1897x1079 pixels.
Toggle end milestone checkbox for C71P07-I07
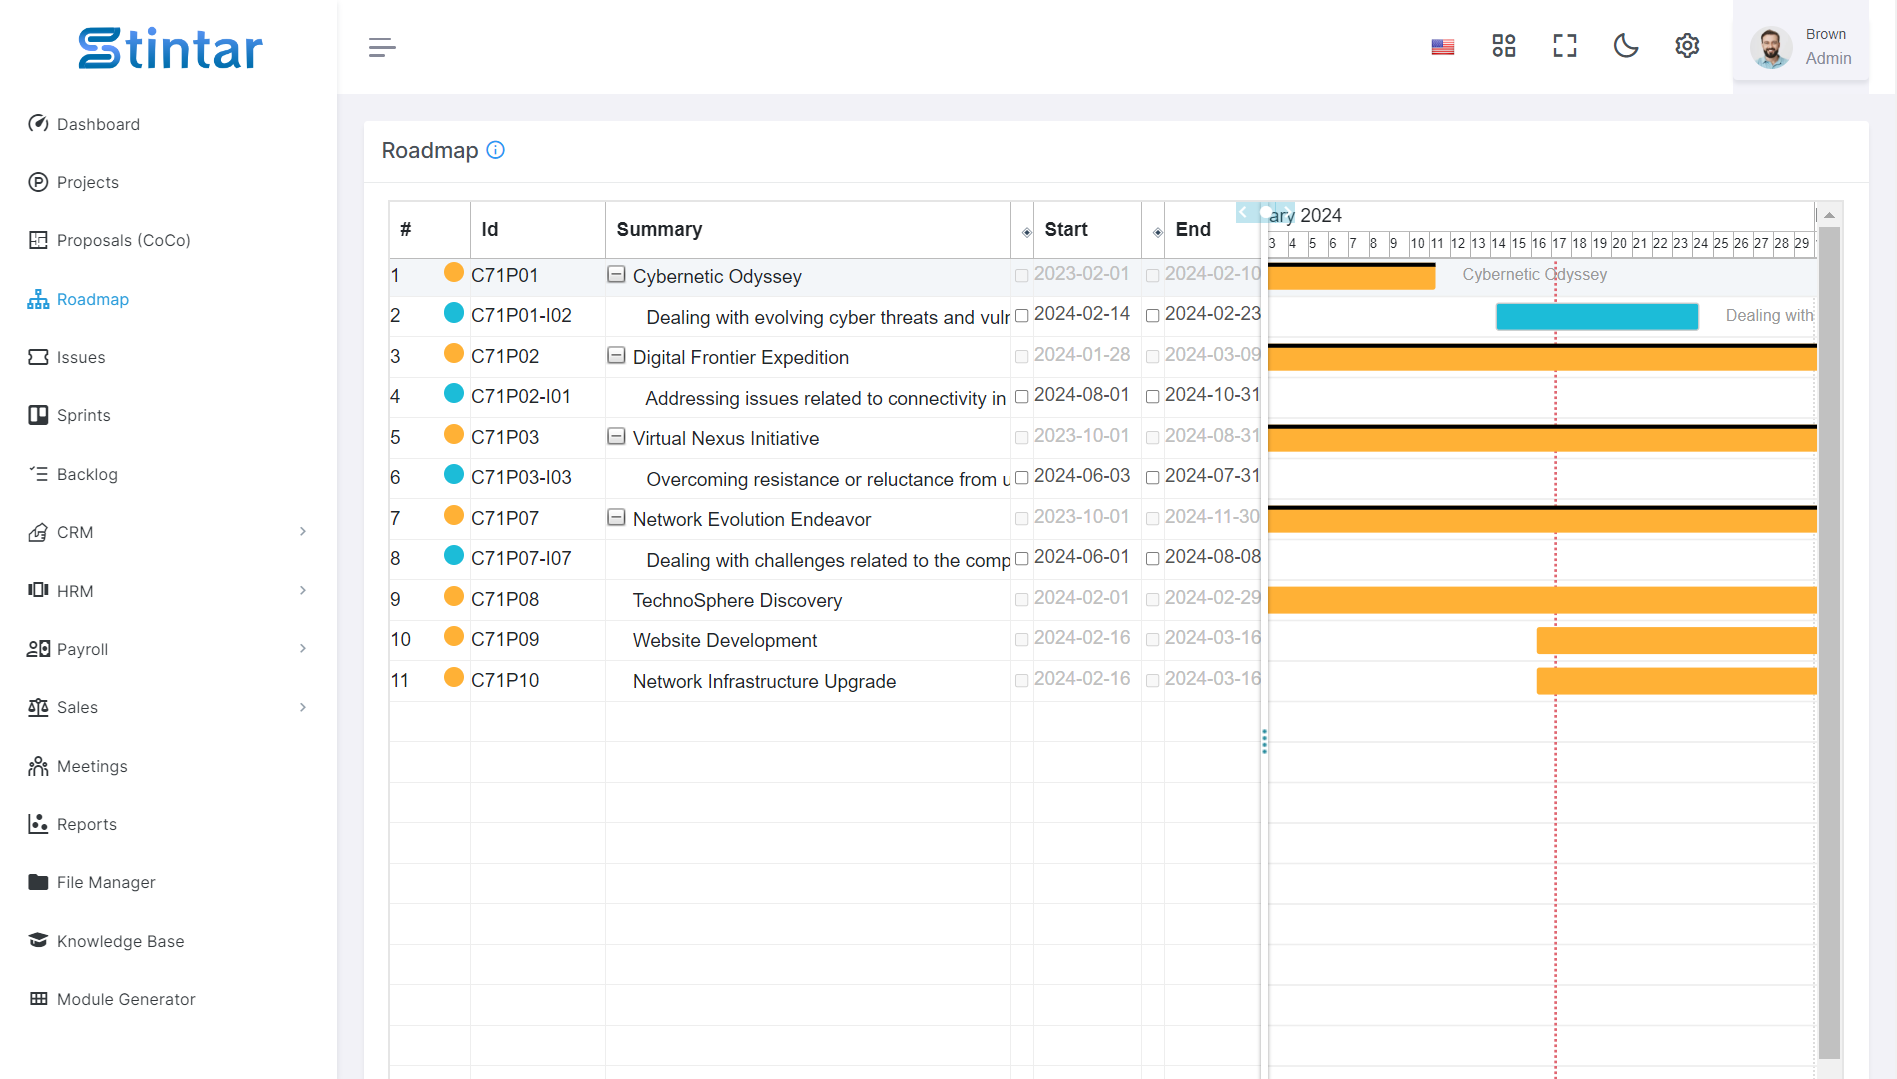click(x=1152, y=559)
